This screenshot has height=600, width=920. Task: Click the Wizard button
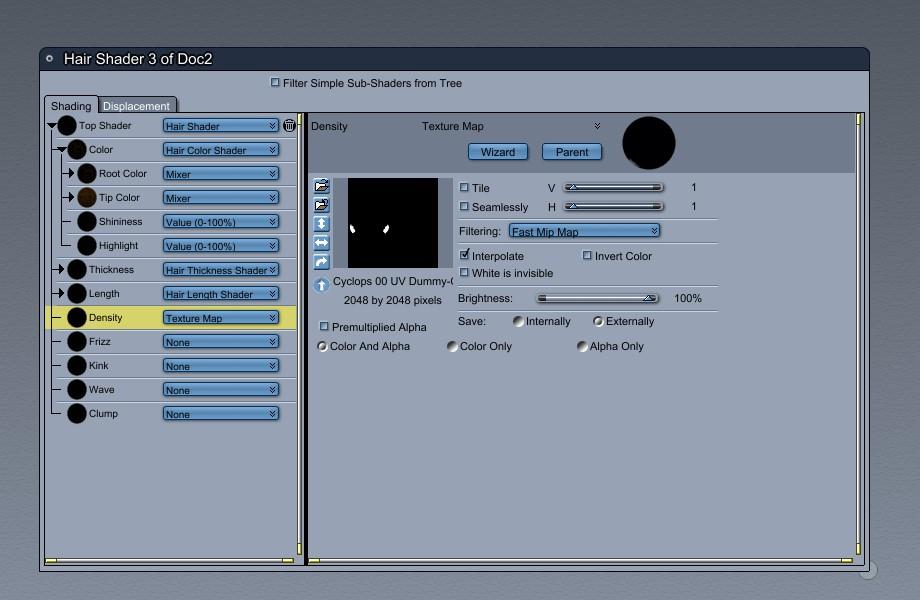tap(498, 151)
